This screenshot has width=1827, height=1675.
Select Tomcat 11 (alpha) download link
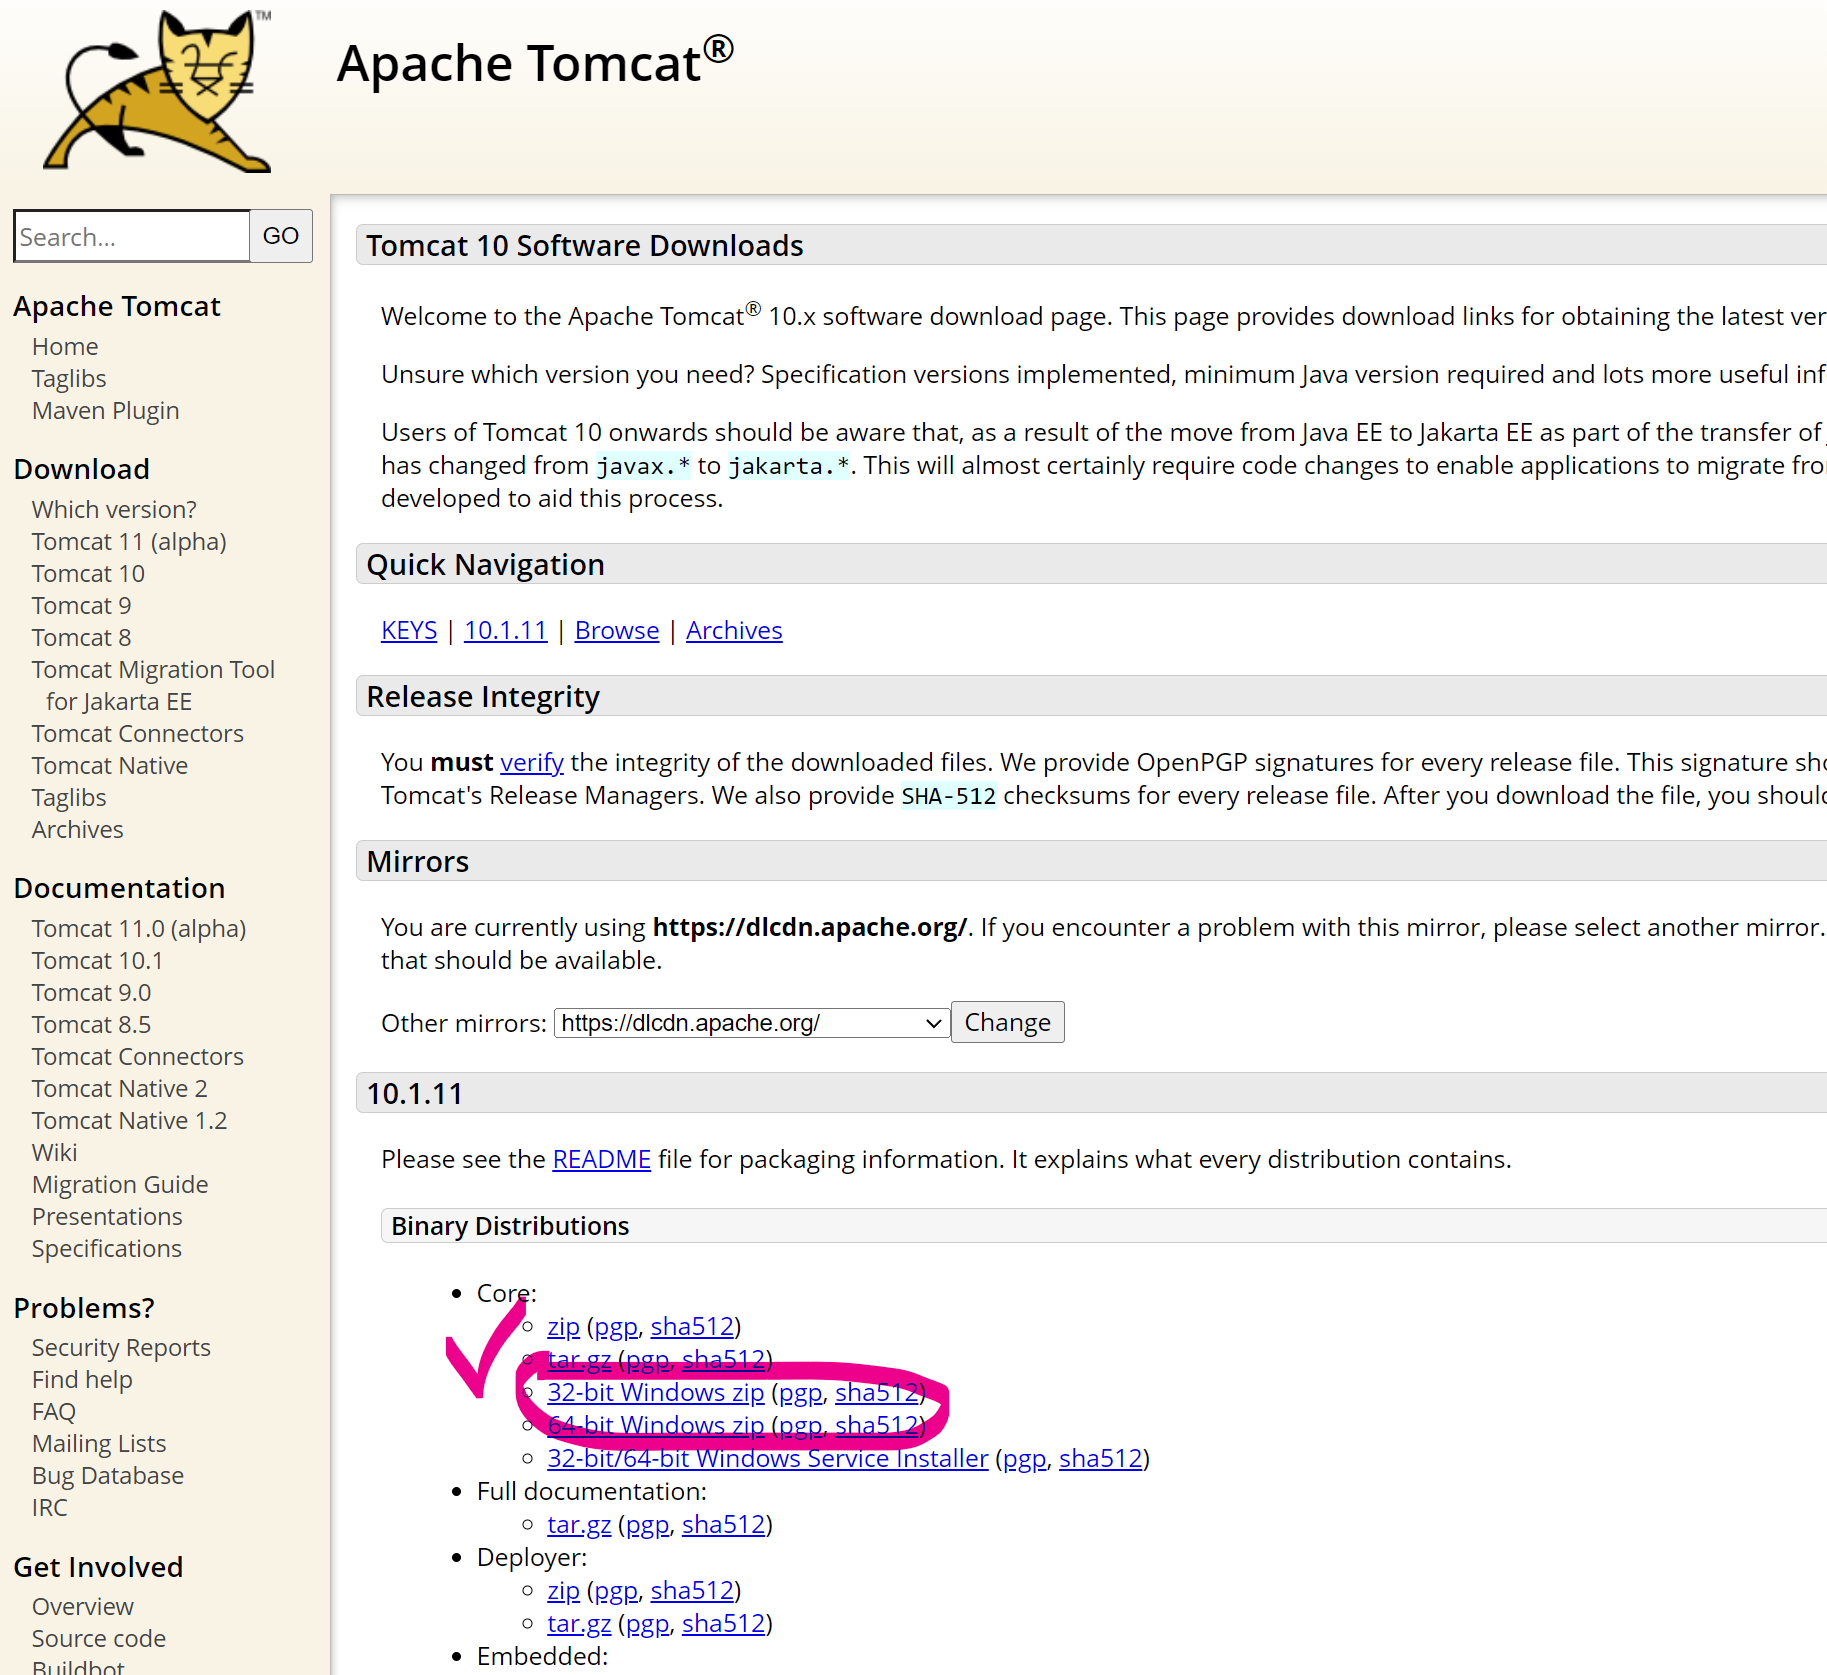[x=129, y=541]
